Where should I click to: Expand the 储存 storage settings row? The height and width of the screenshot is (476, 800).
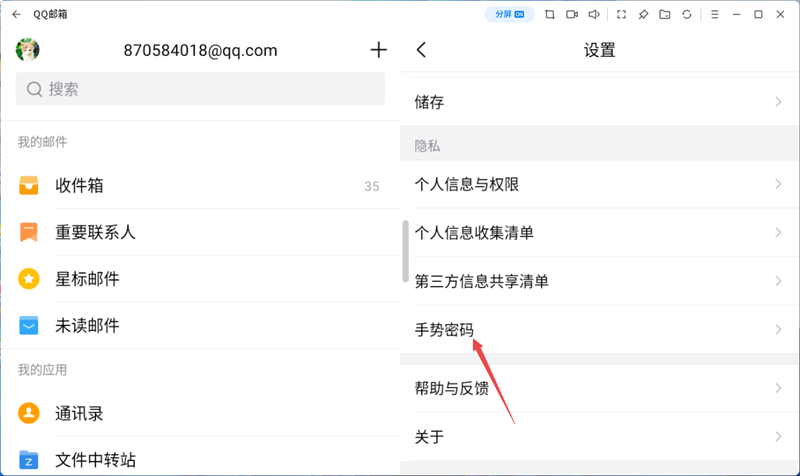[598, 102]
